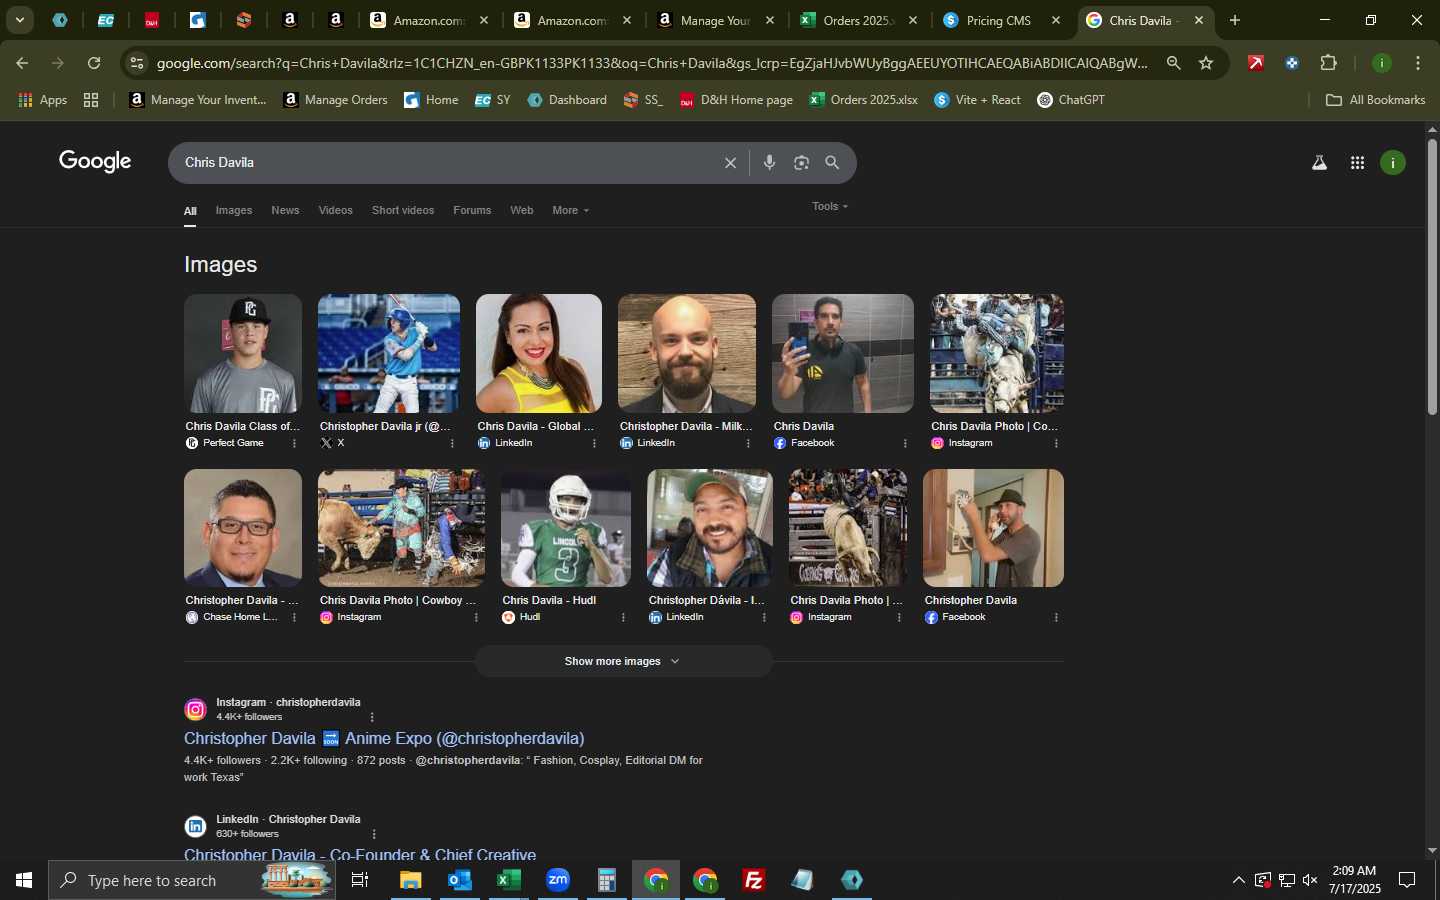Open a new browser tab
The image size is (1440, 900).
[x=1235, y=20]
